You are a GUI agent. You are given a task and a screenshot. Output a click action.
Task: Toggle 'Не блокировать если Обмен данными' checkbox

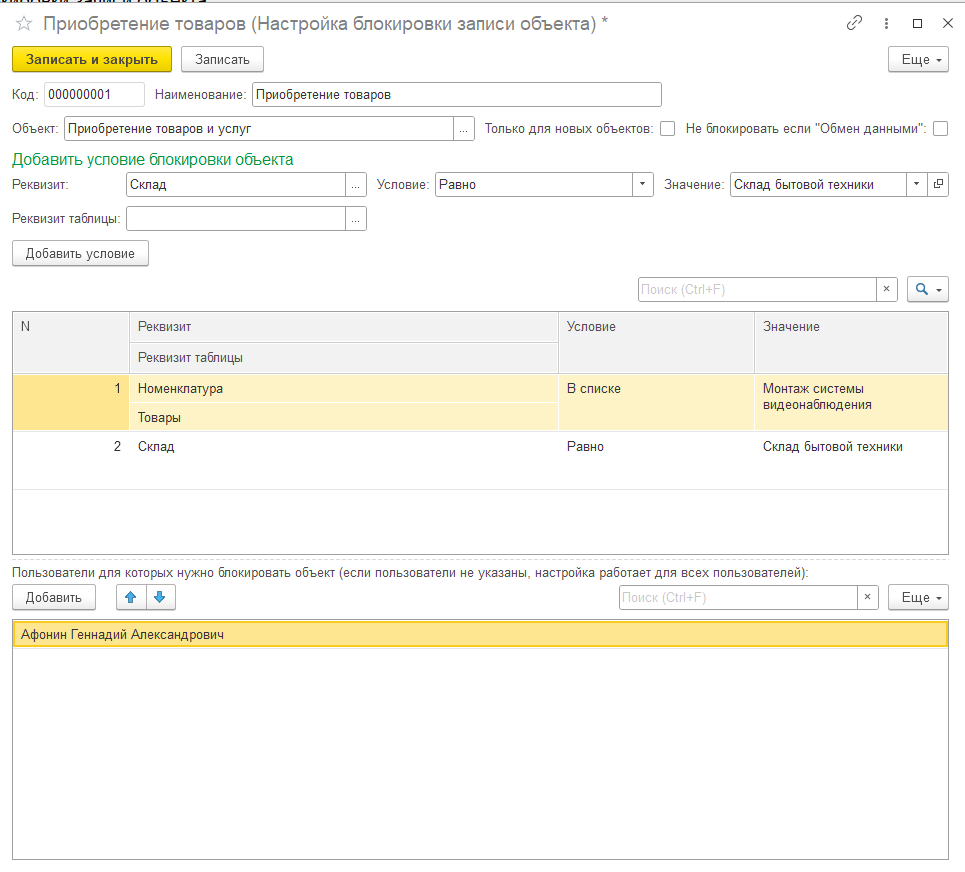click(940, 129)
